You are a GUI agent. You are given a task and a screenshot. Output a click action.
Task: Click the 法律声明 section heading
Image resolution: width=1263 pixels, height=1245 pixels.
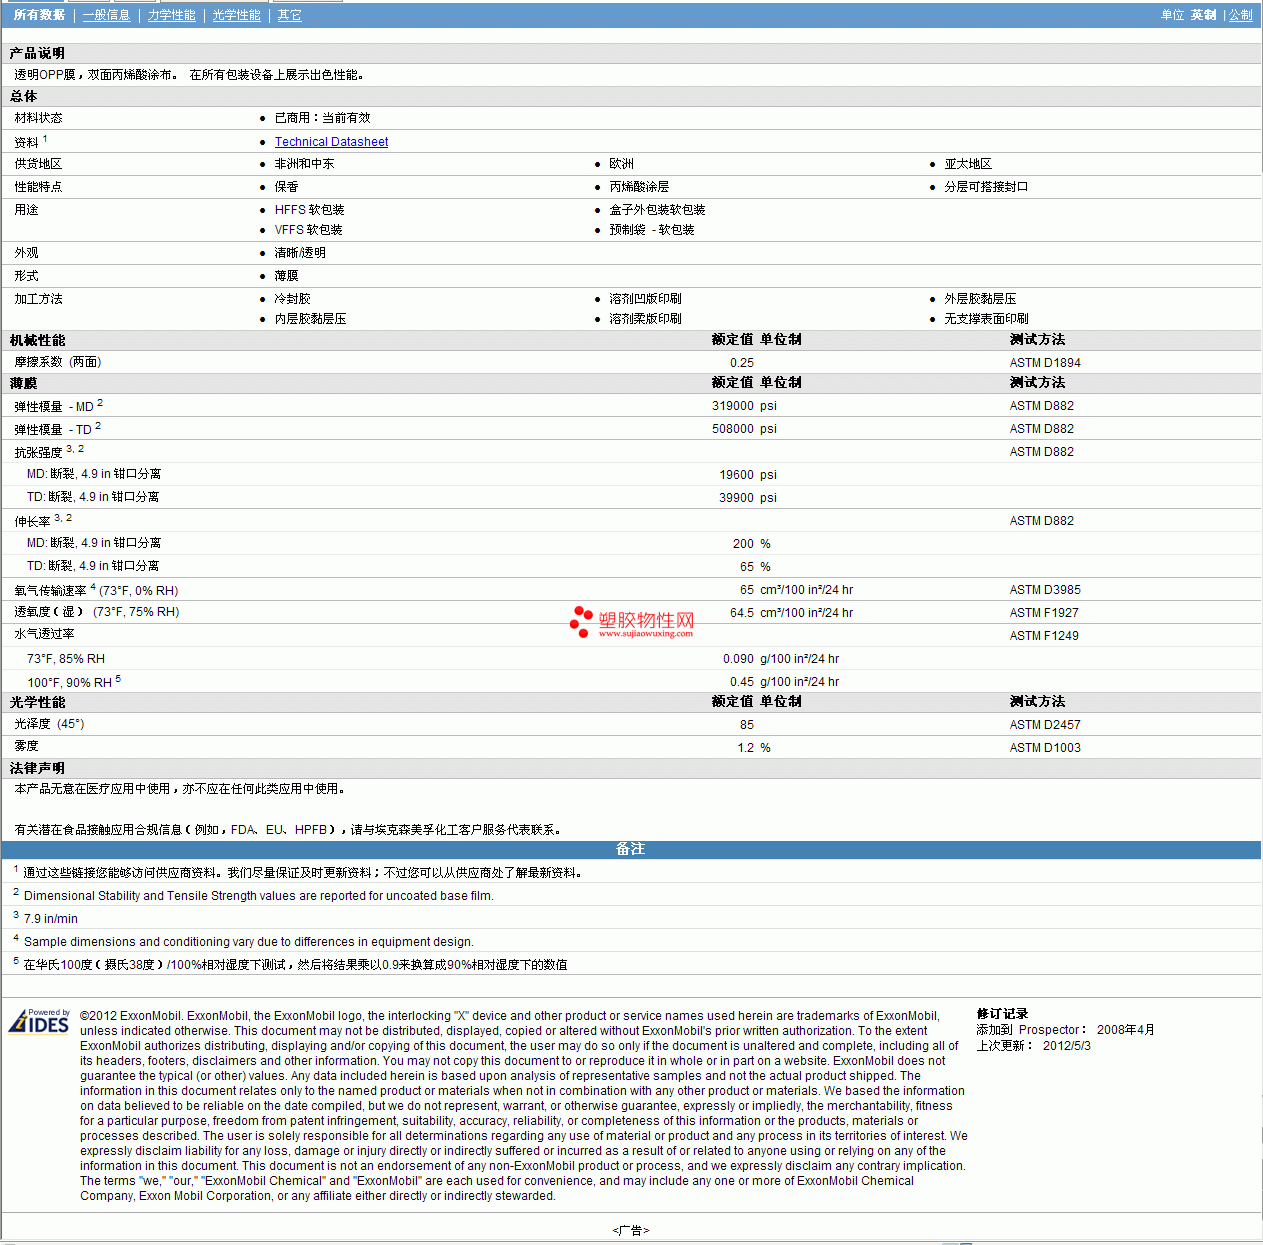point(38,768)
